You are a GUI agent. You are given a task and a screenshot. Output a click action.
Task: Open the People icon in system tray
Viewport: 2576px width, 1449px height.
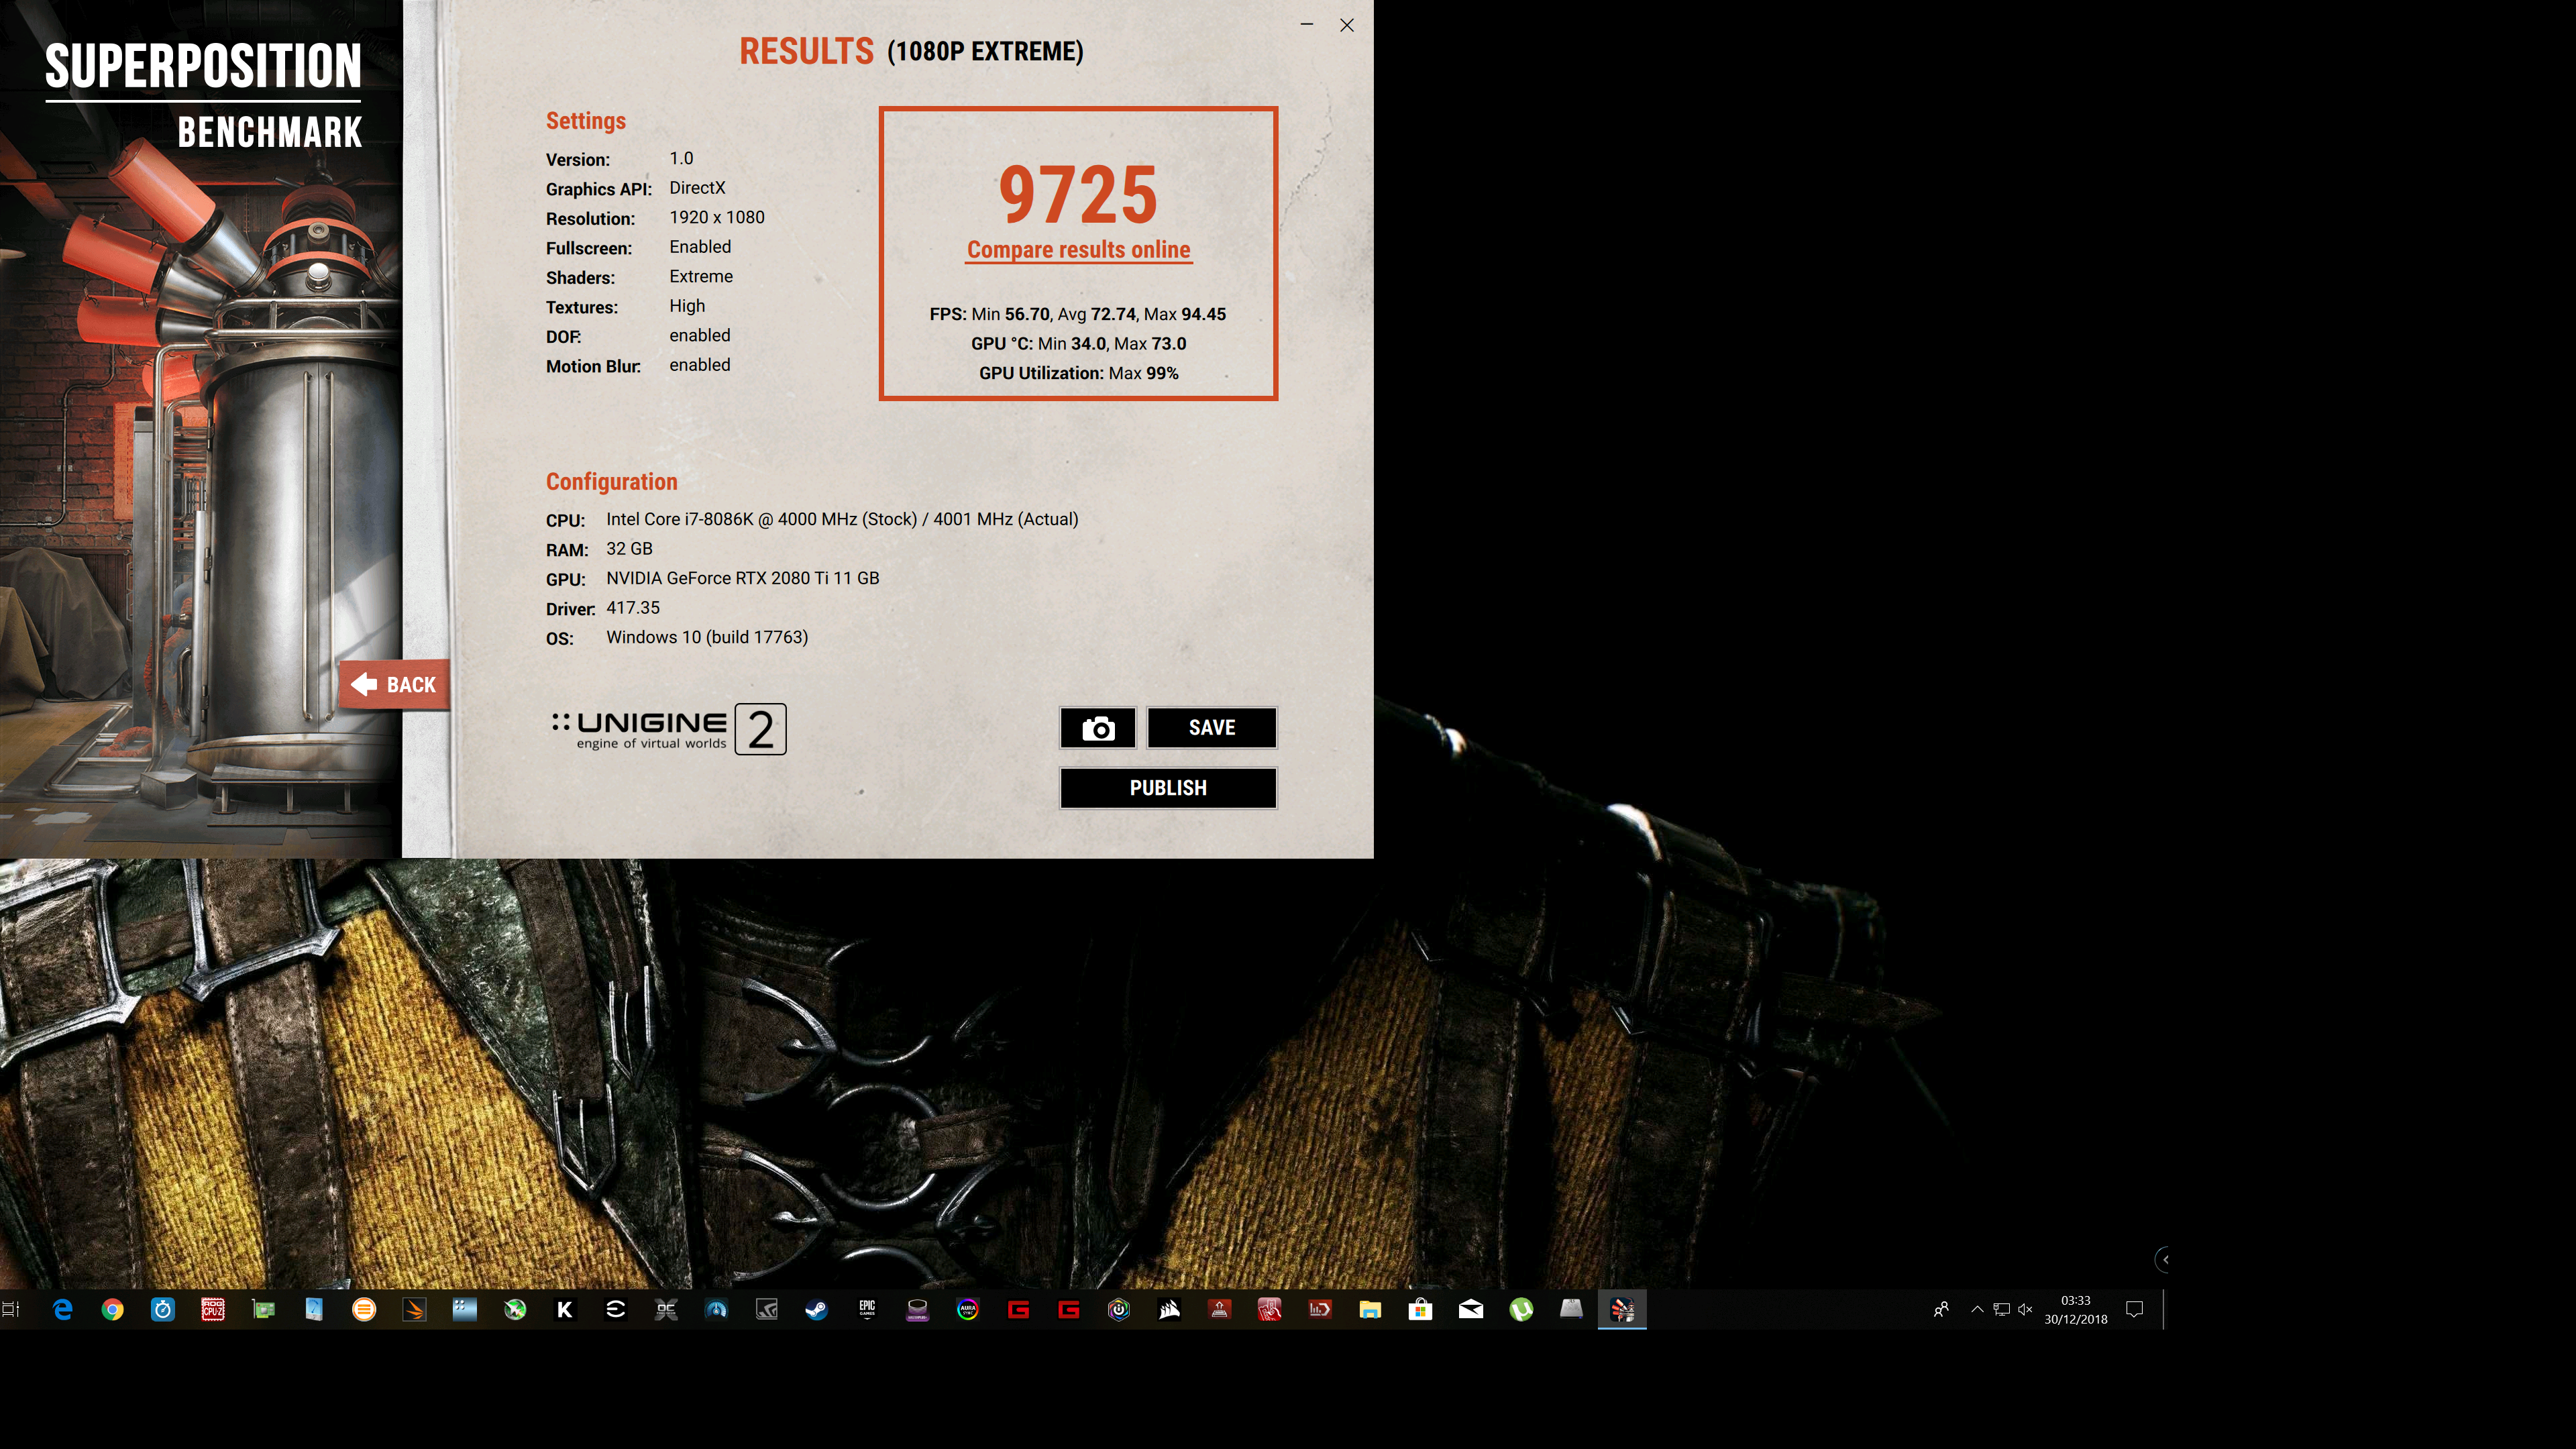(x=1941, y=1310)
